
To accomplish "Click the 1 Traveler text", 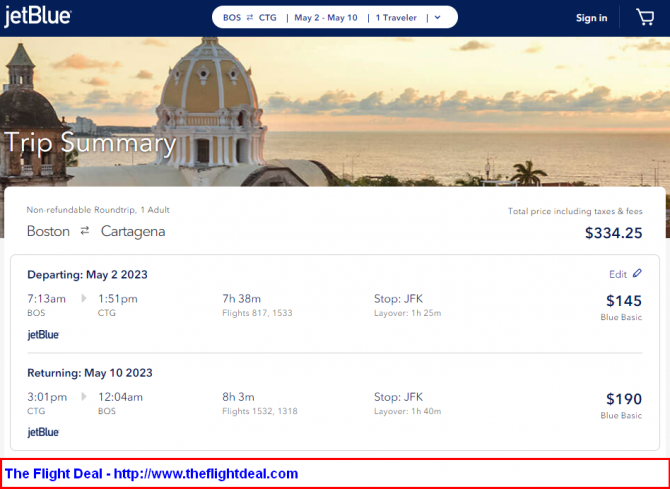I will tap(396, 18).
